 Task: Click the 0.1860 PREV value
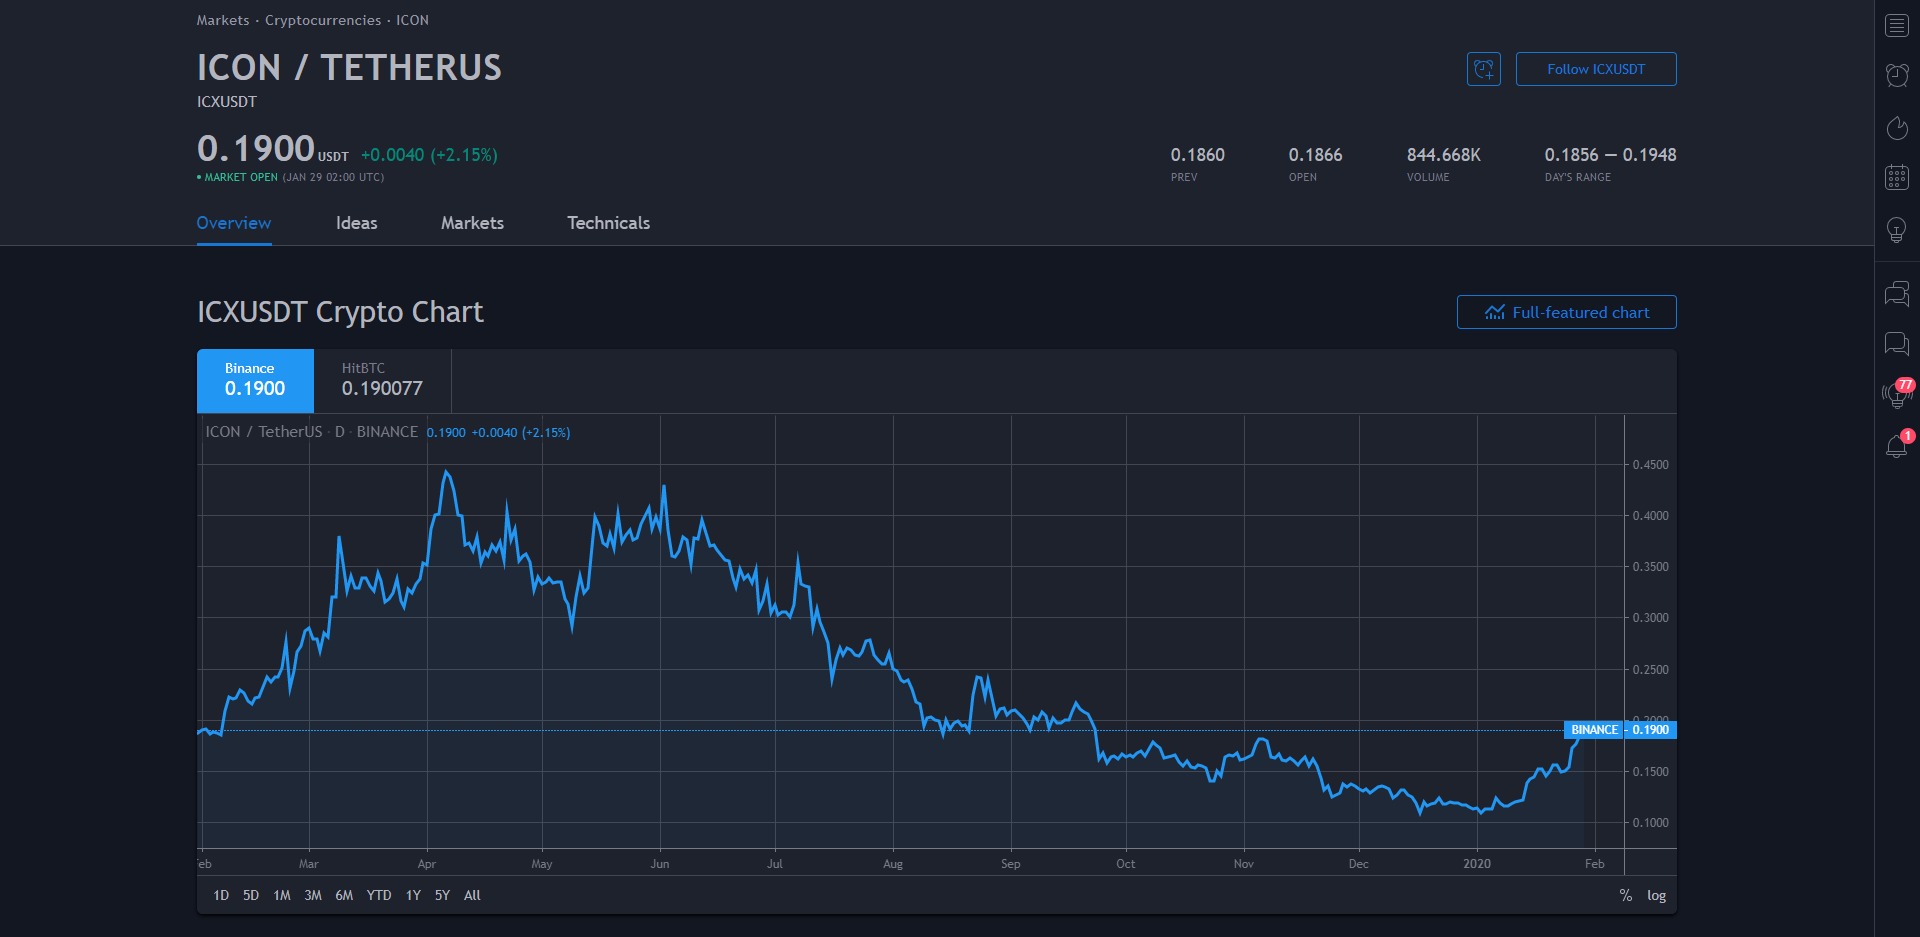tap(1198, 155)
